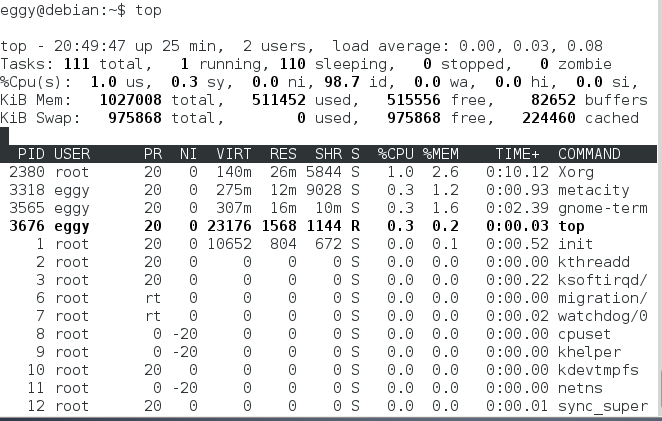Image resolution: width=662 pixels, height=421 pixels.
Task: Click the PID column header
Action: [31, 154]
